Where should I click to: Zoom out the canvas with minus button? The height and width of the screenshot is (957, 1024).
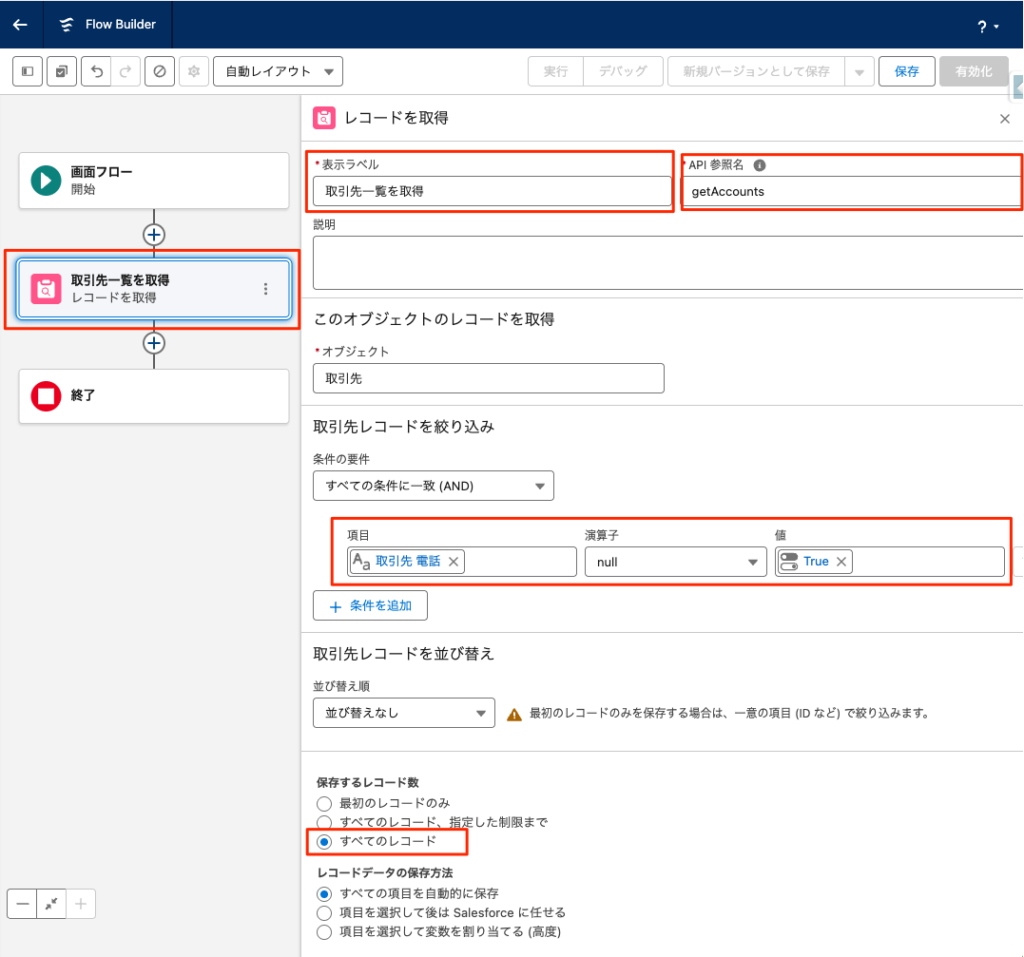click(22, 904)
